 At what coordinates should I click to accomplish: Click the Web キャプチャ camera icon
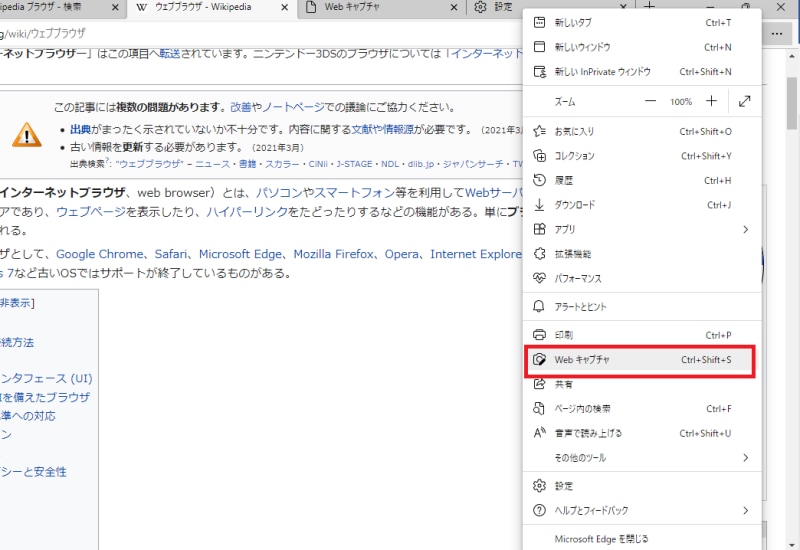540,359
